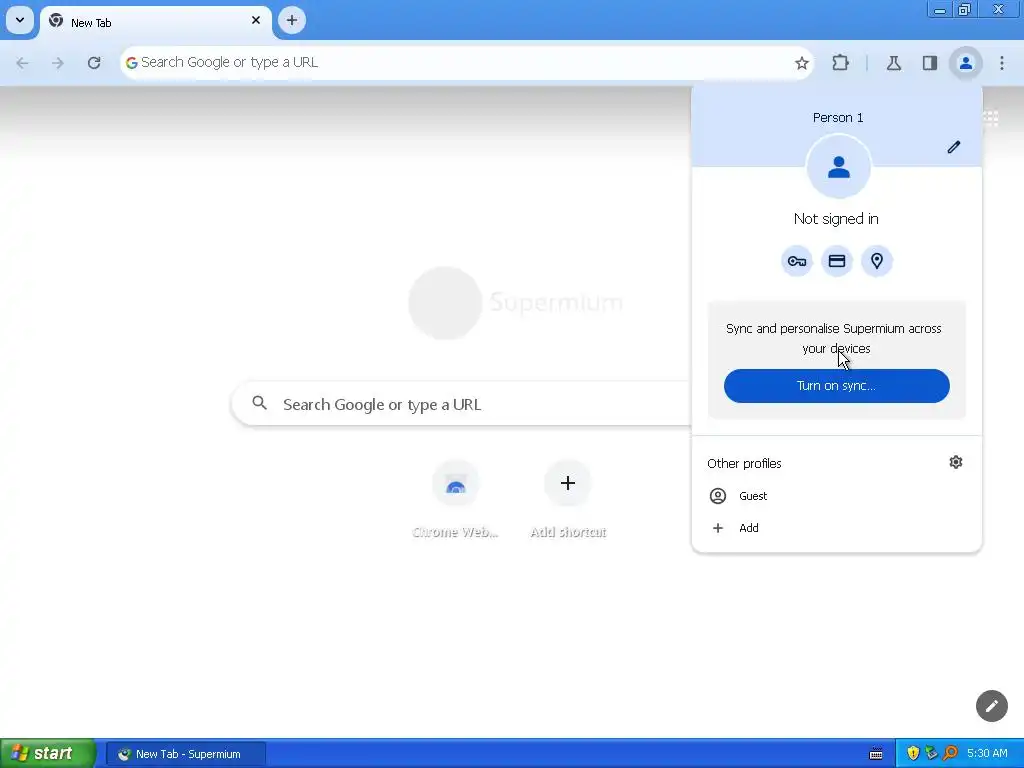Screen dimensions: 1024x768
Task: Open the tab search dropdown arrow
Action: (x=20, y=20)
